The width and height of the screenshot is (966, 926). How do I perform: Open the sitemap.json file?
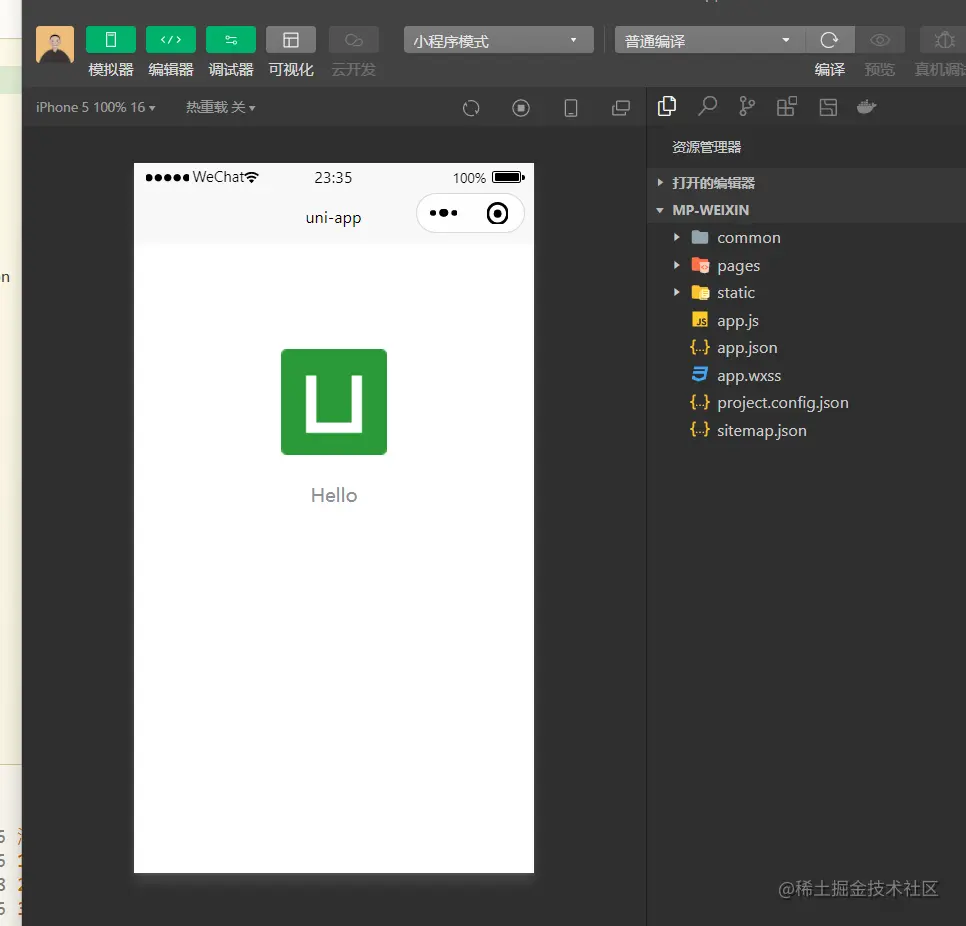click(806, 430)
